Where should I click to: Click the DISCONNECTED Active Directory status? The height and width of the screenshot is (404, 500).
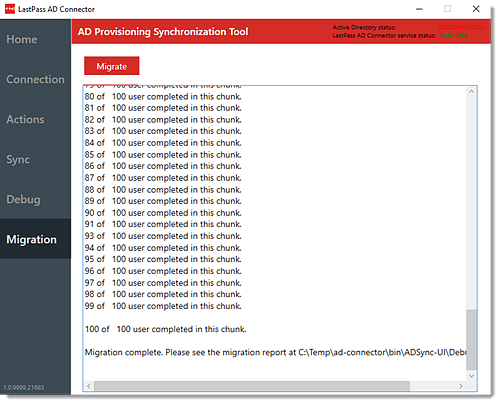461,27
